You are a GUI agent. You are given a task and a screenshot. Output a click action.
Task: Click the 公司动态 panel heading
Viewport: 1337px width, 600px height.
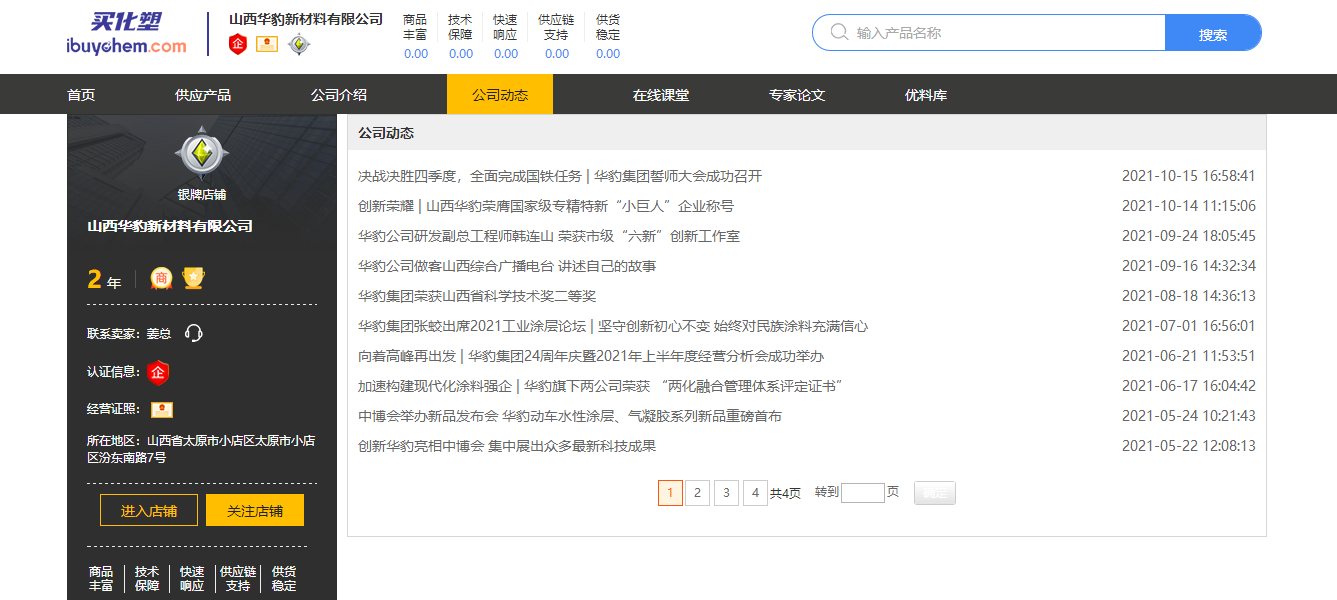(x=386, y=133)
